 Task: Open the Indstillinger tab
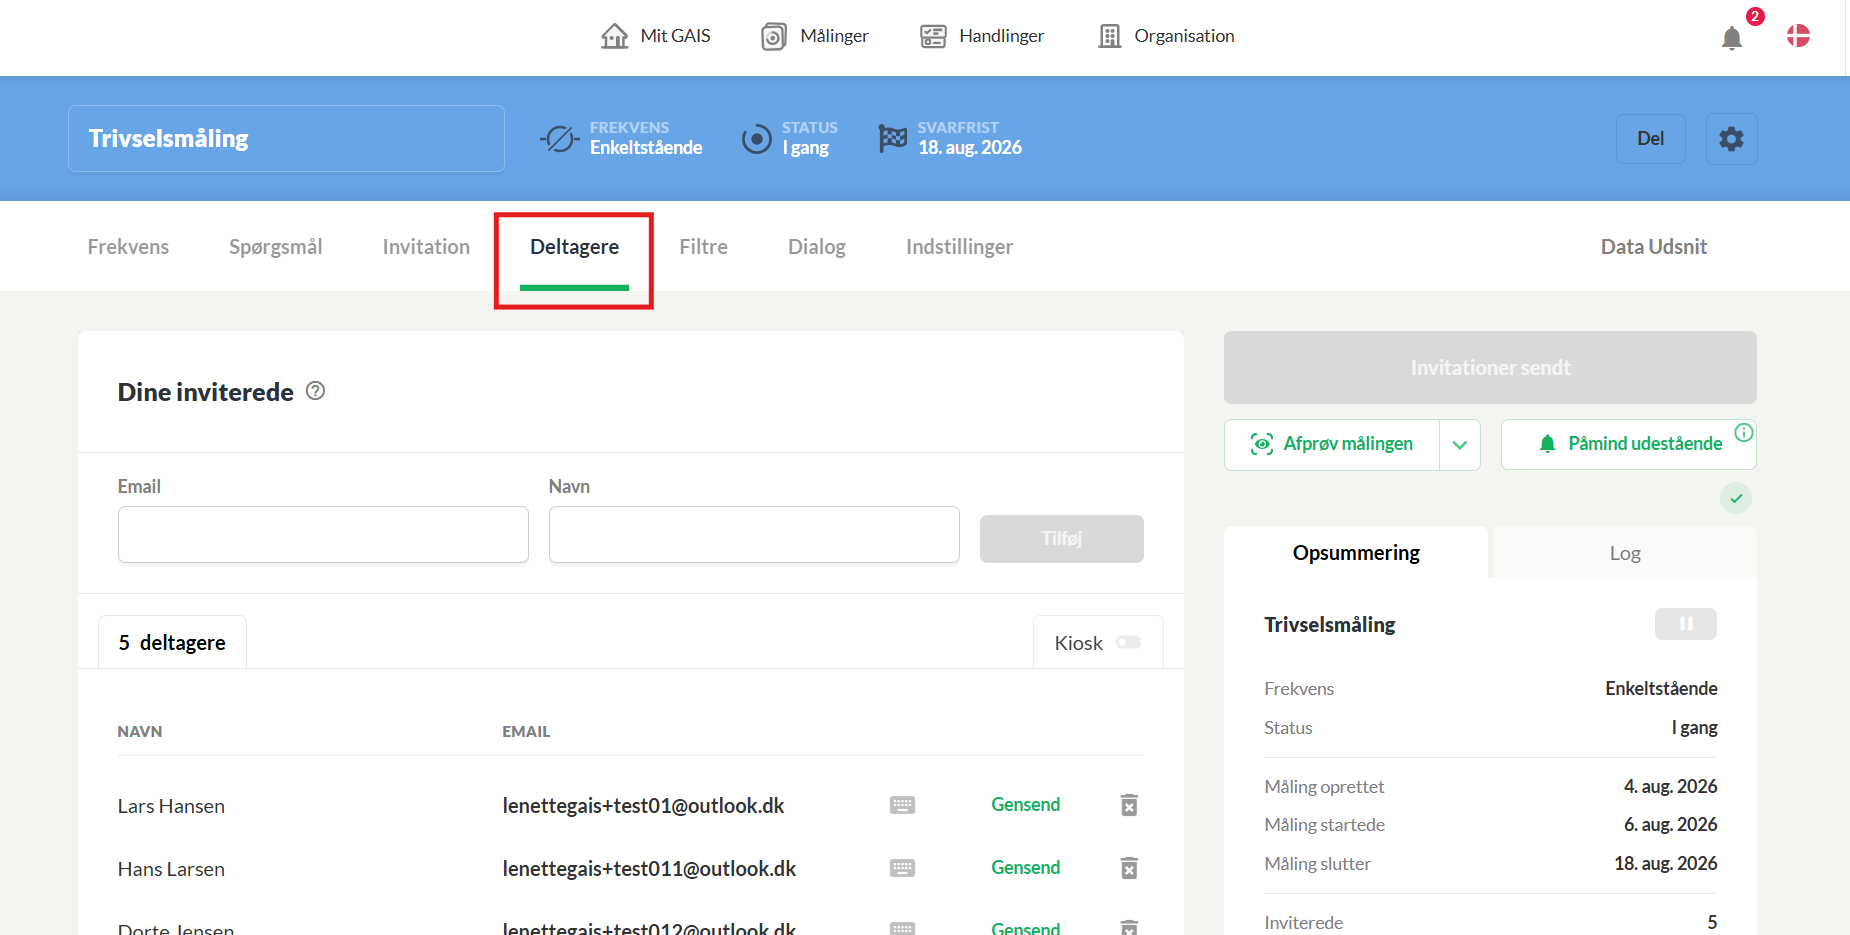click(x=960, y=247)
